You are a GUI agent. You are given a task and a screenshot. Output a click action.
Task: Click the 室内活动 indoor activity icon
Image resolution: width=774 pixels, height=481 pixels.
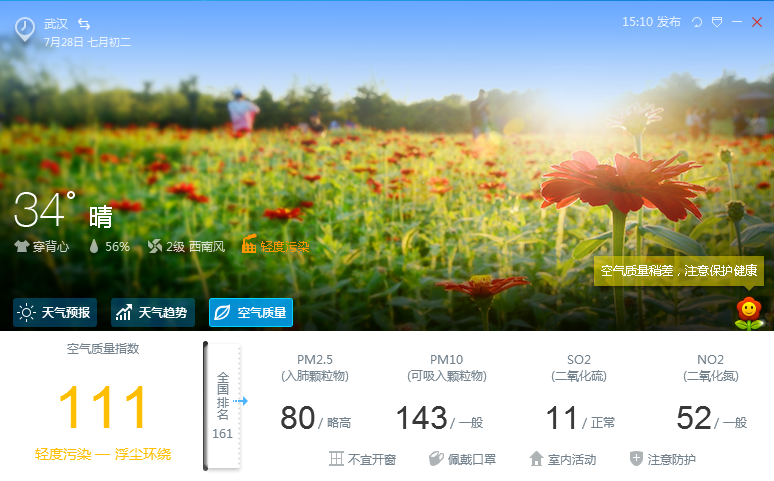click(536, 459)
